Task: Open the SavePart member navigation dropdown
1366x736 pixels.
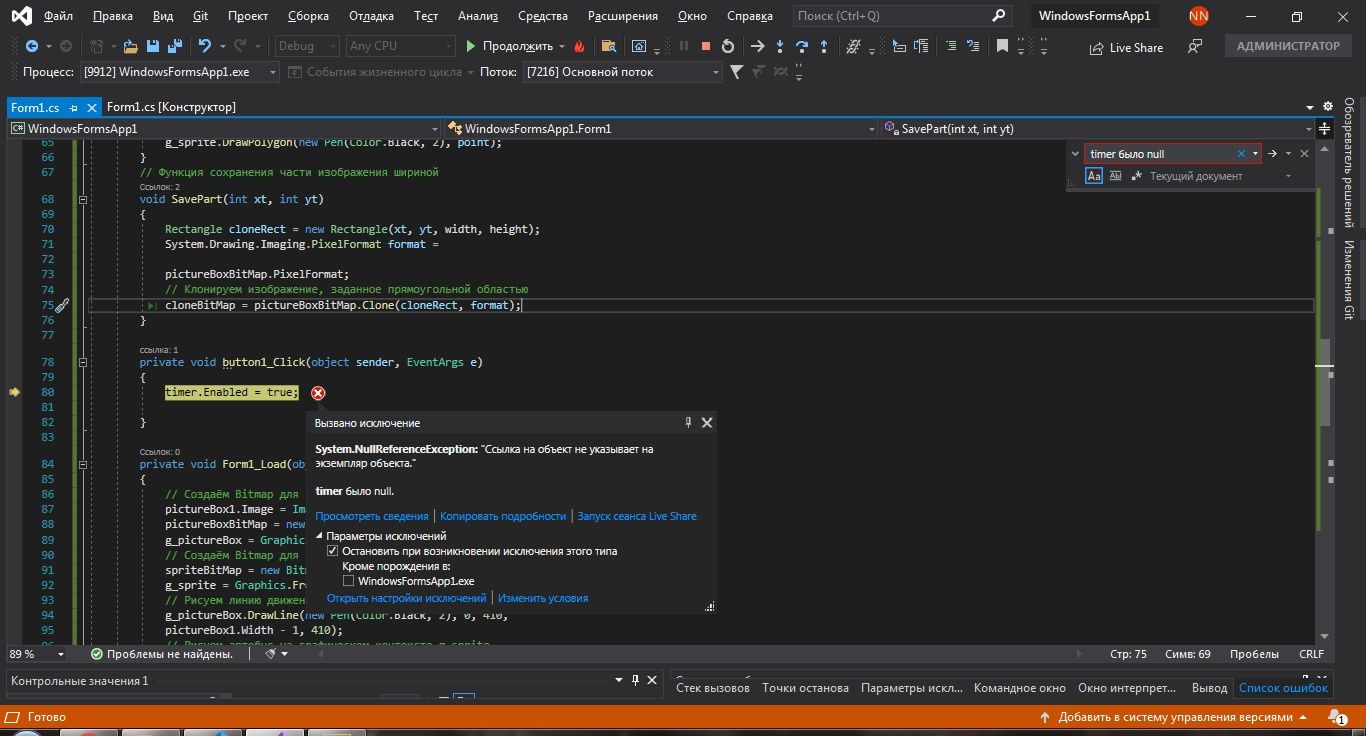Action: coord(1309,129)
